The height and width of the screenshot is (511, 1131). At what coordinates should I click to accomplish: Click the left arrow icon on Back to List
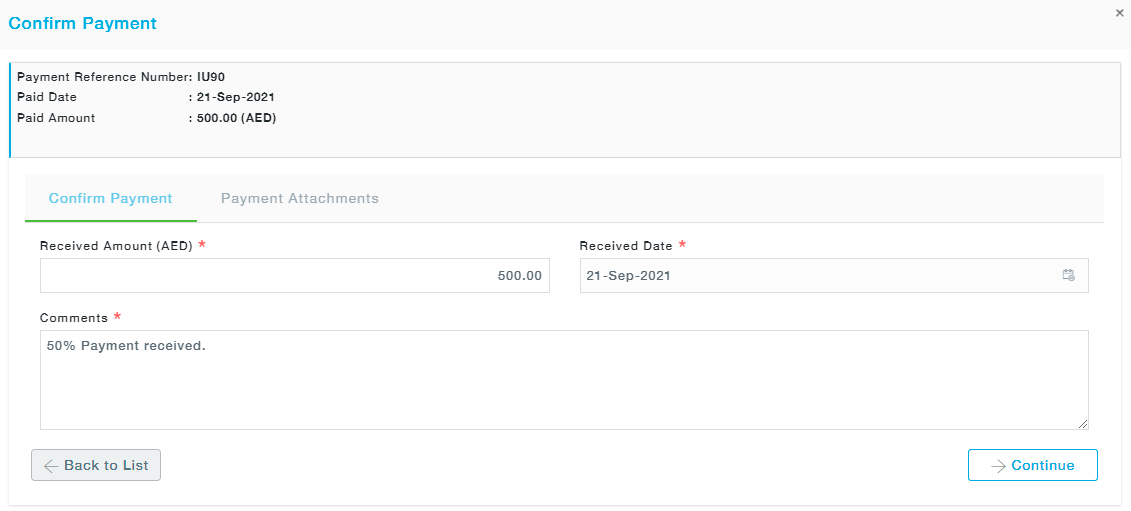coord(51,466)
